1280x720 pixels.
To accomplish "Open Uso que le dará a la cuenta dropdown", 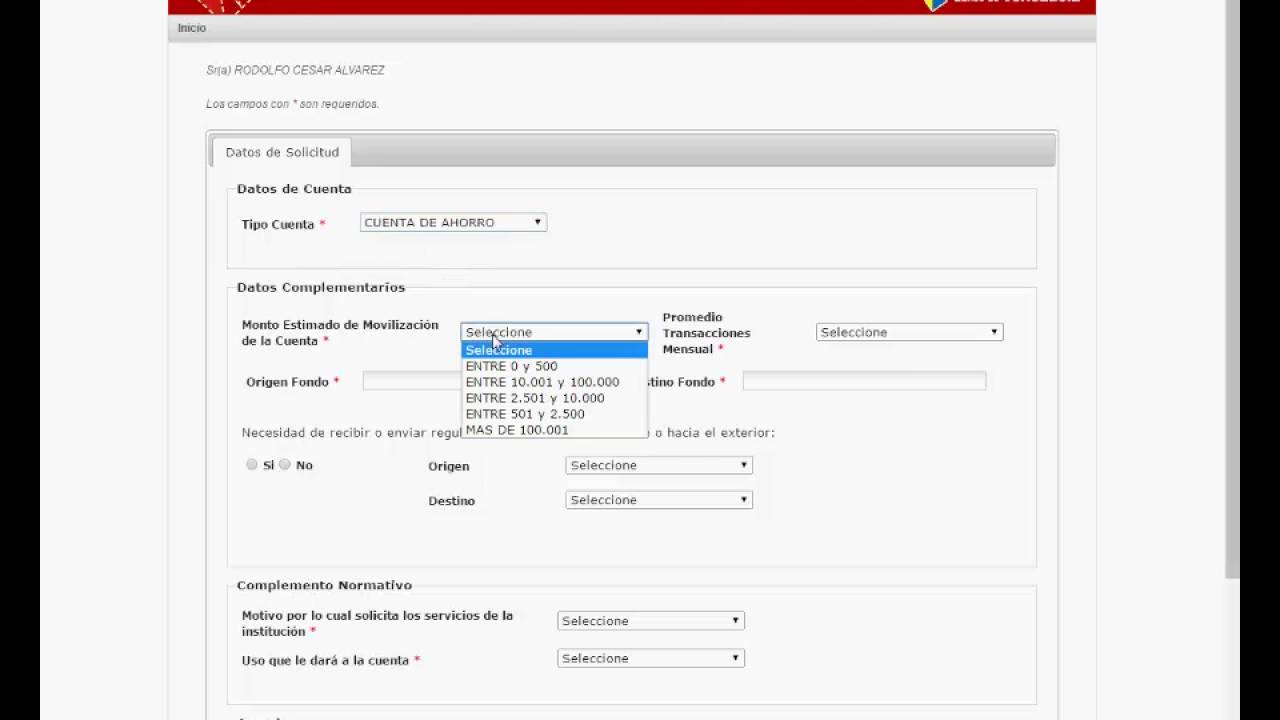I will pyautogui.click(x=651, y=658).
